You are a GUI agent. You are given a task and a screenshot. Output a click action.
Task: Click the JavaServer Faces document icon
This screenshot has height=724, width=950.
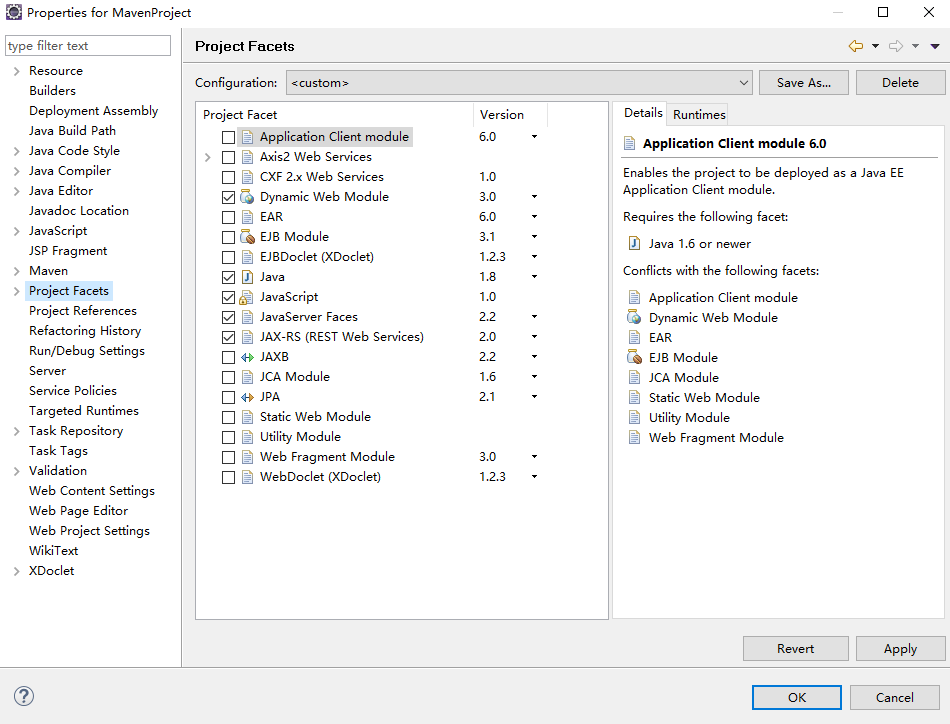coord(247,317)
